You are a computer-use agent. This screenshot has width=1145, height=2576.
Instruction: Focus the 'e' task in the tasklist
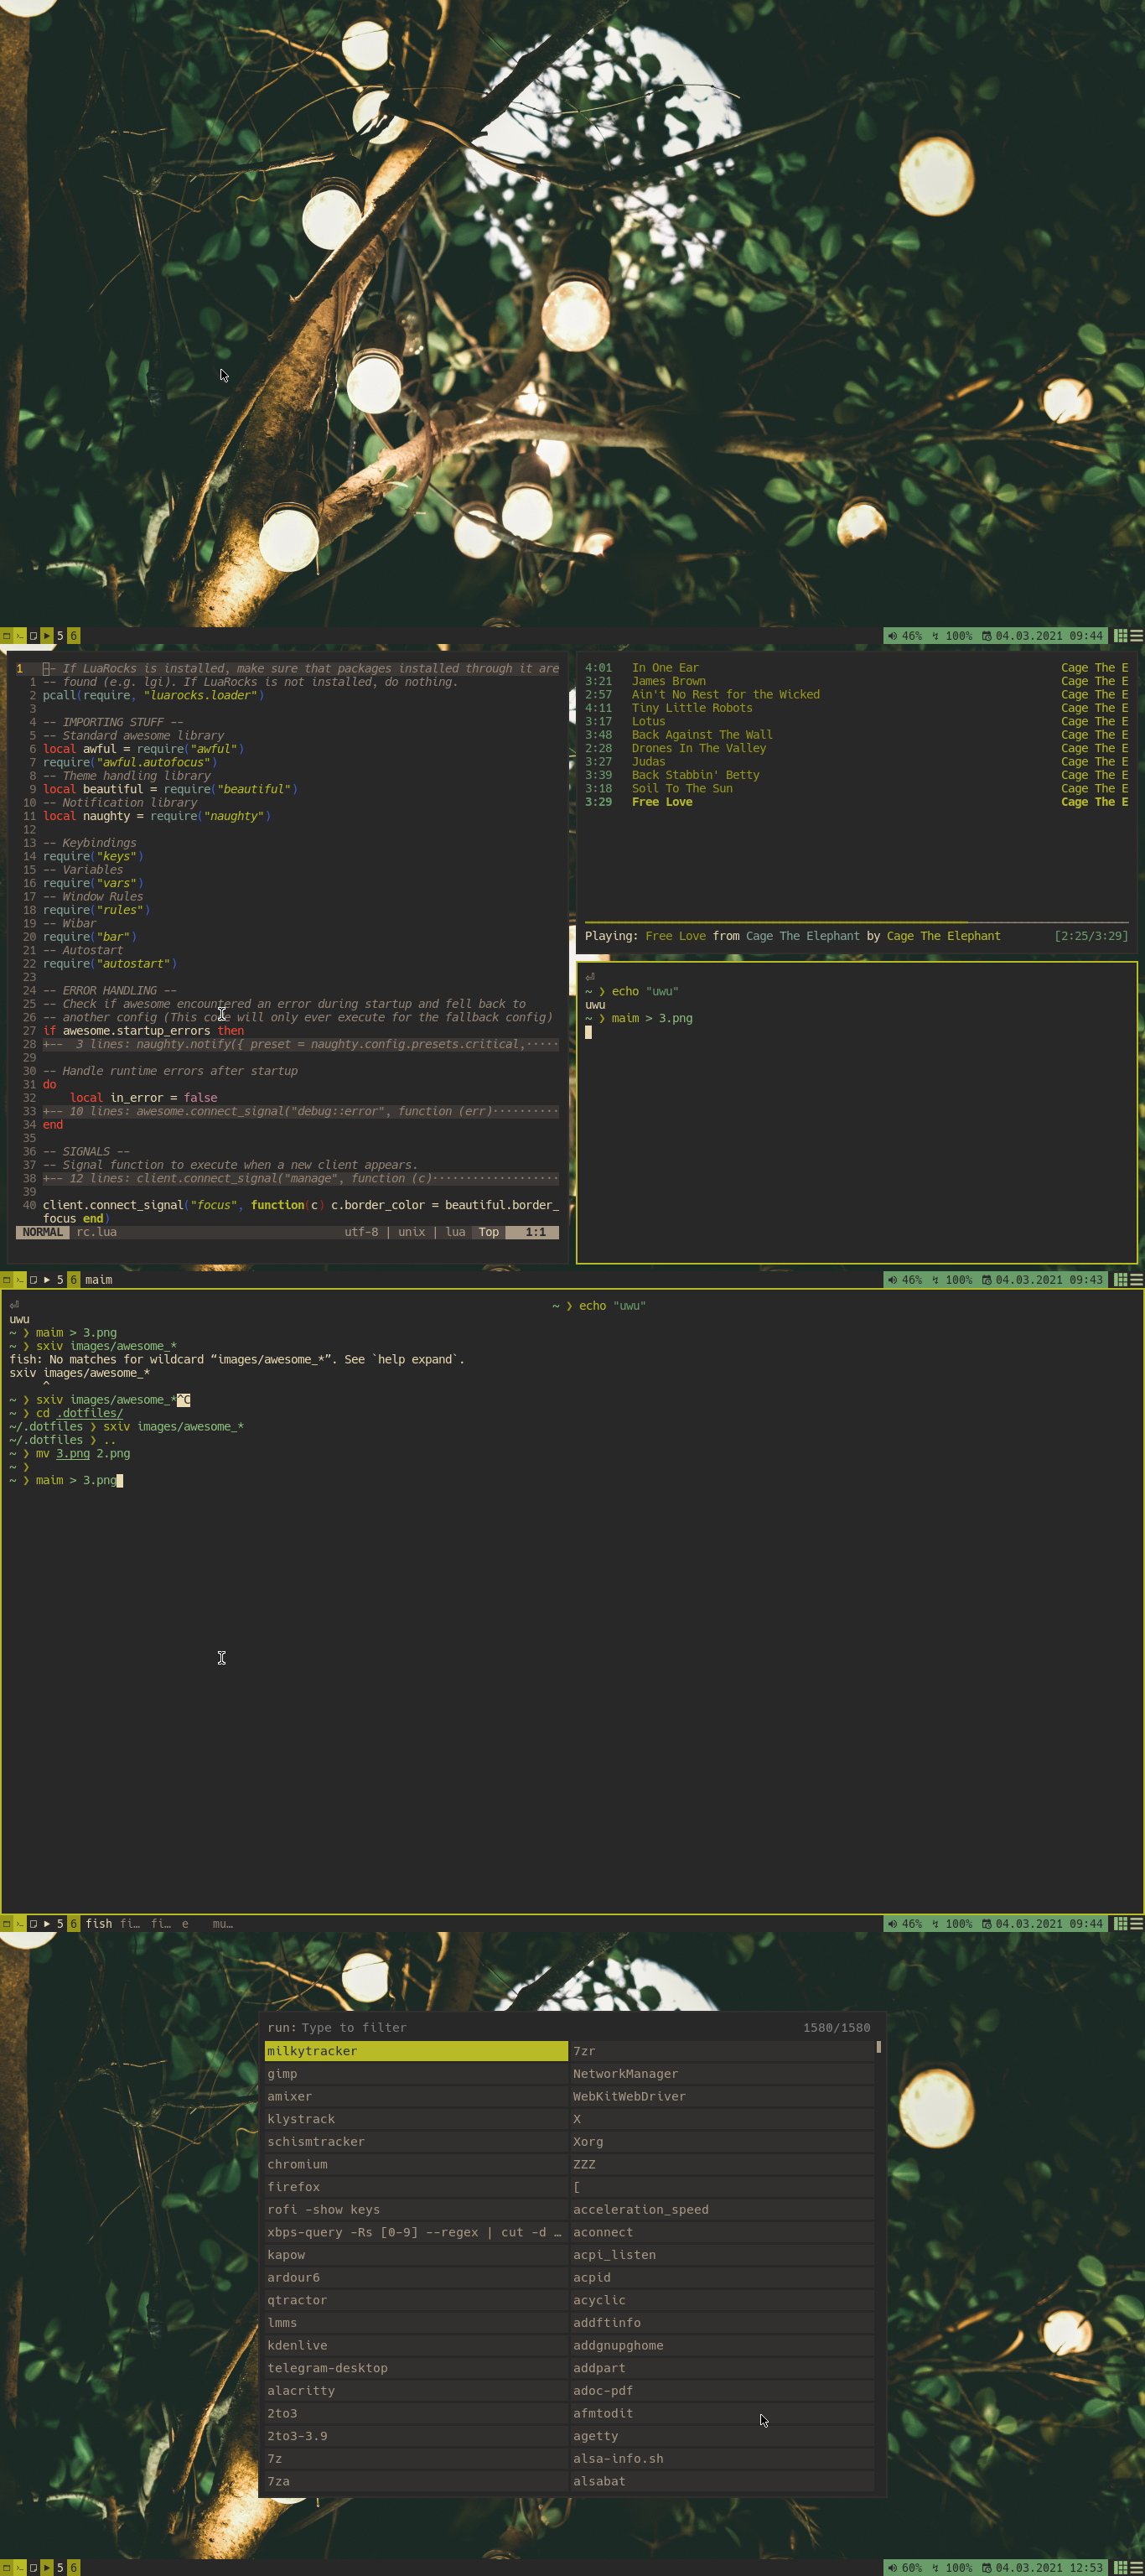(x=185, y=1924)
